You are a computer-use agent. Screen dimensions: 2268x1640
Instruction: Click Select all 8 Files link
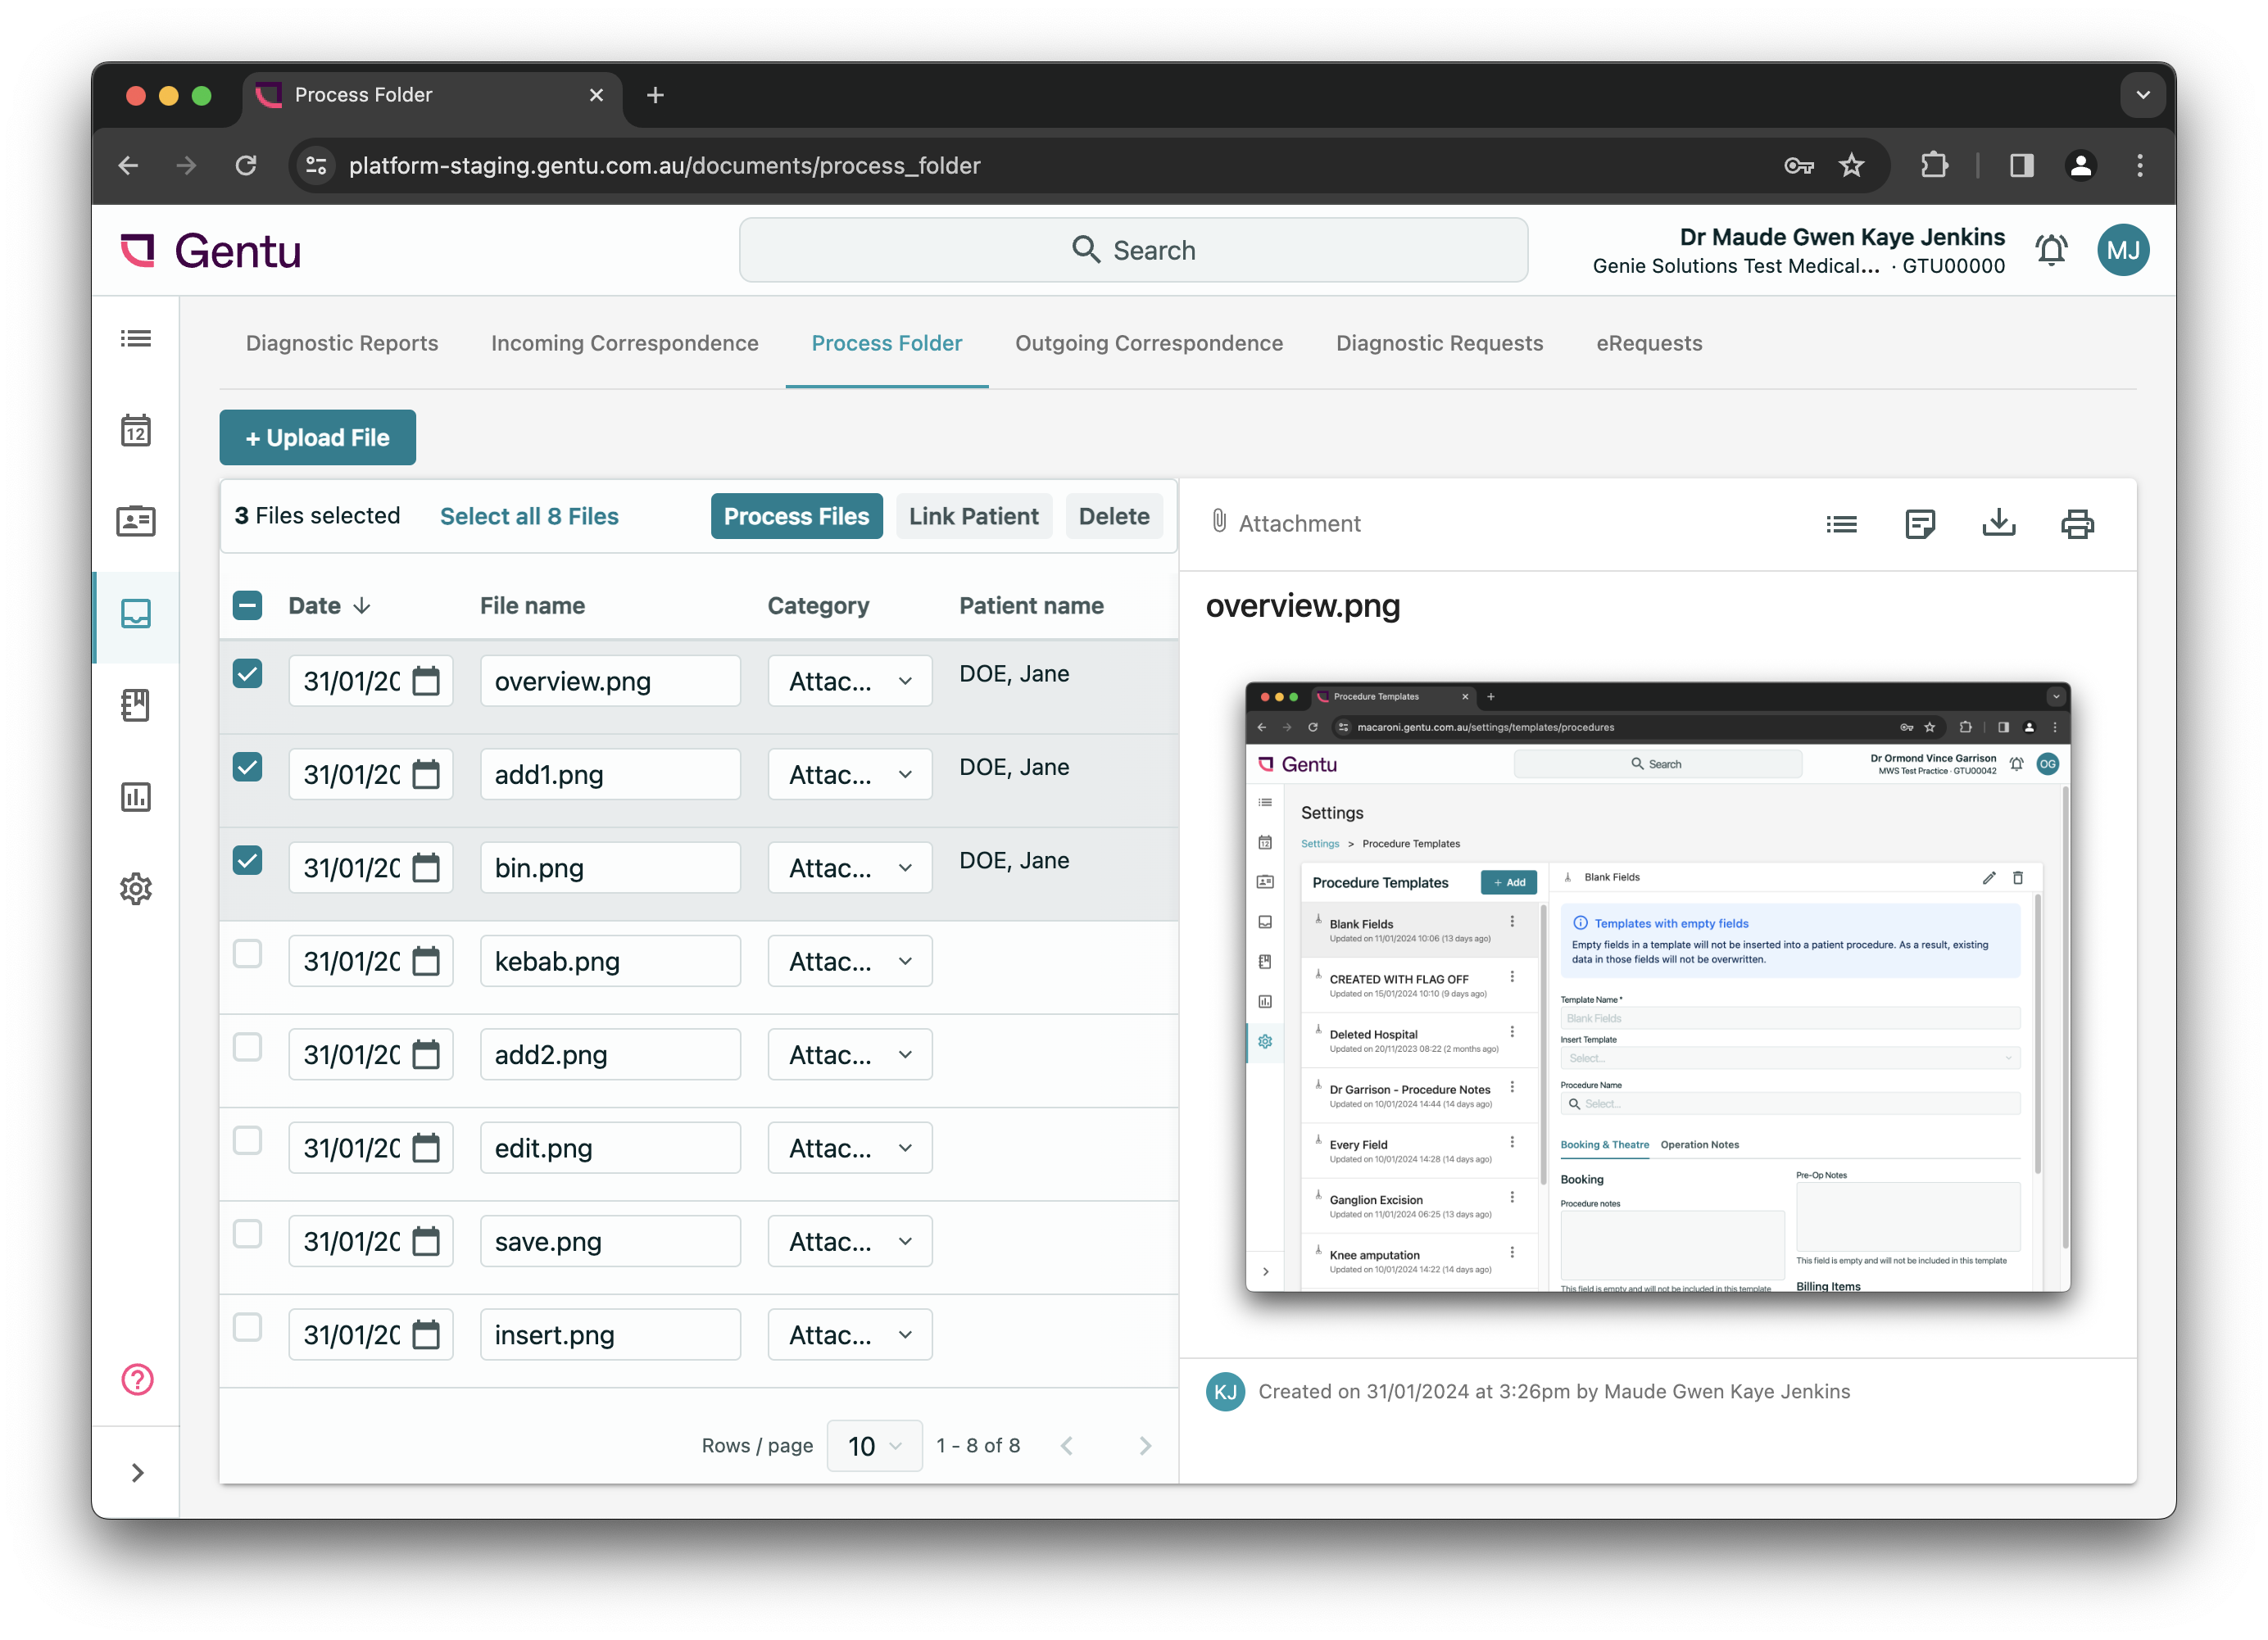click(x=529, y=516)
